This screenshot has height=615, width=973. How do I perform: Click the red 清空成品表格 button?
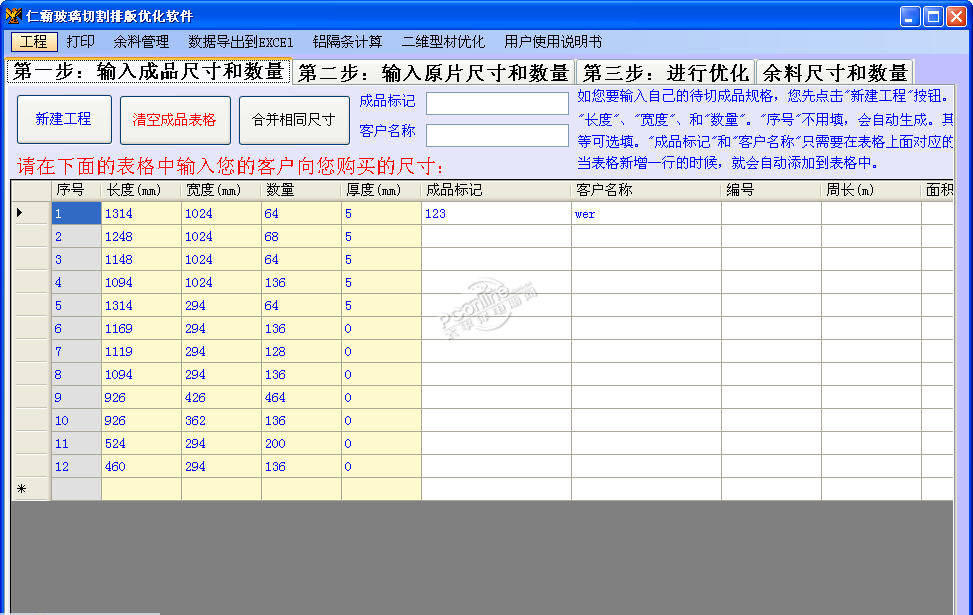(x=174, y=120)
